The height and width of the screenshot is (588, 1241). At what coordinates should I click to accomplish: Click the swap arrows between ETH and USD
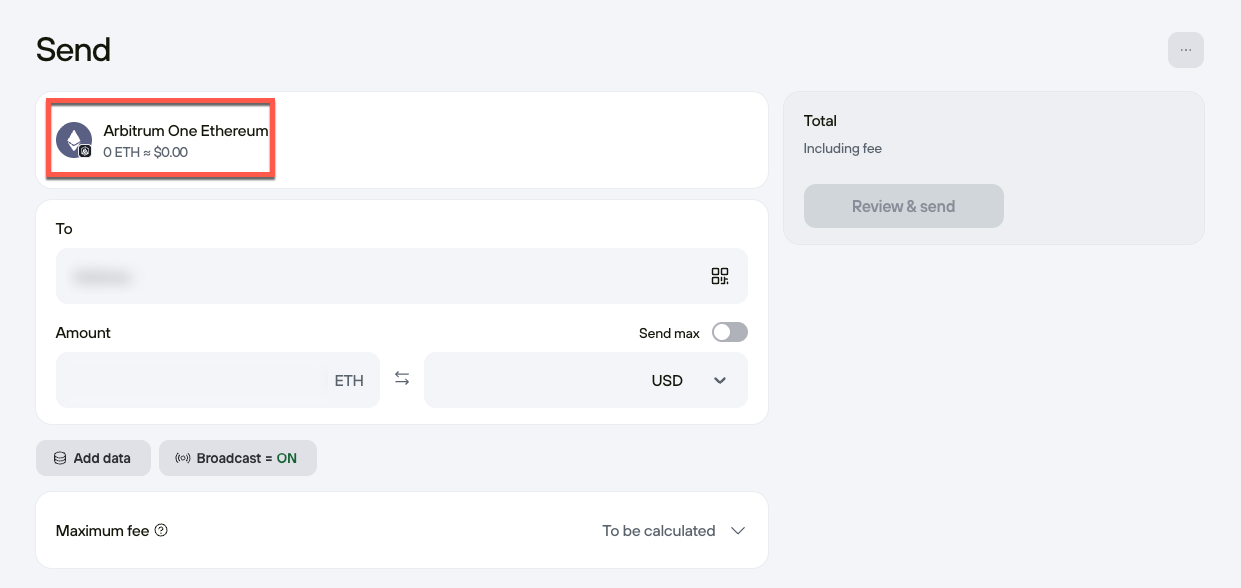(x=402, y=379)
